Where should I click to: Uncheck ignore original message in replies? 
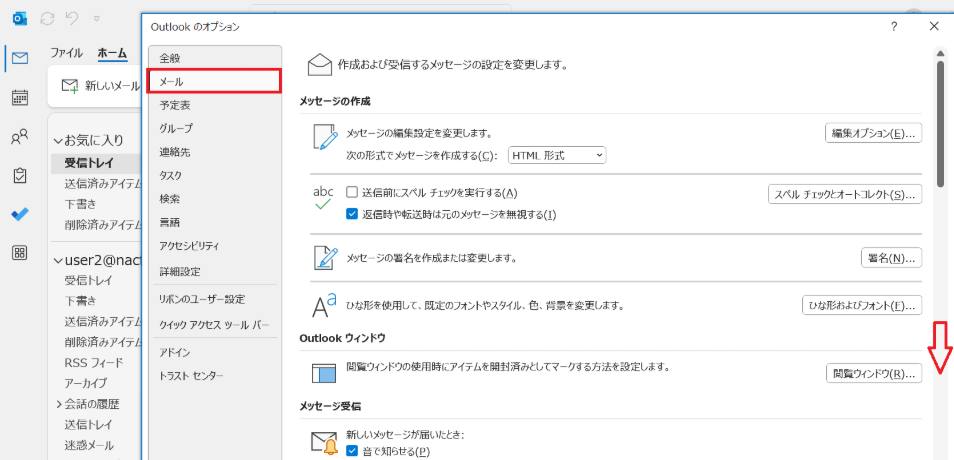pos(351,214)
